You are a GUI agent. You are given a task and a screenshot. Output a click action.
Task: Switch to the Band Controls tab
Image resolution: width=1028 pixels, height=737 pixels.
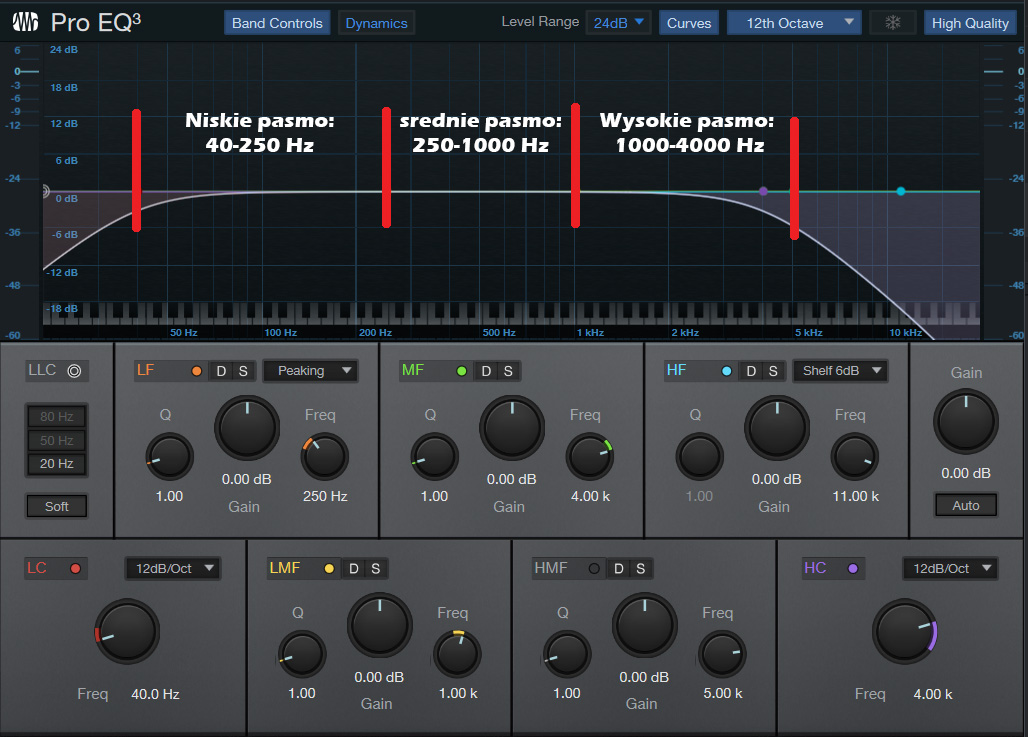pos(277,23)
